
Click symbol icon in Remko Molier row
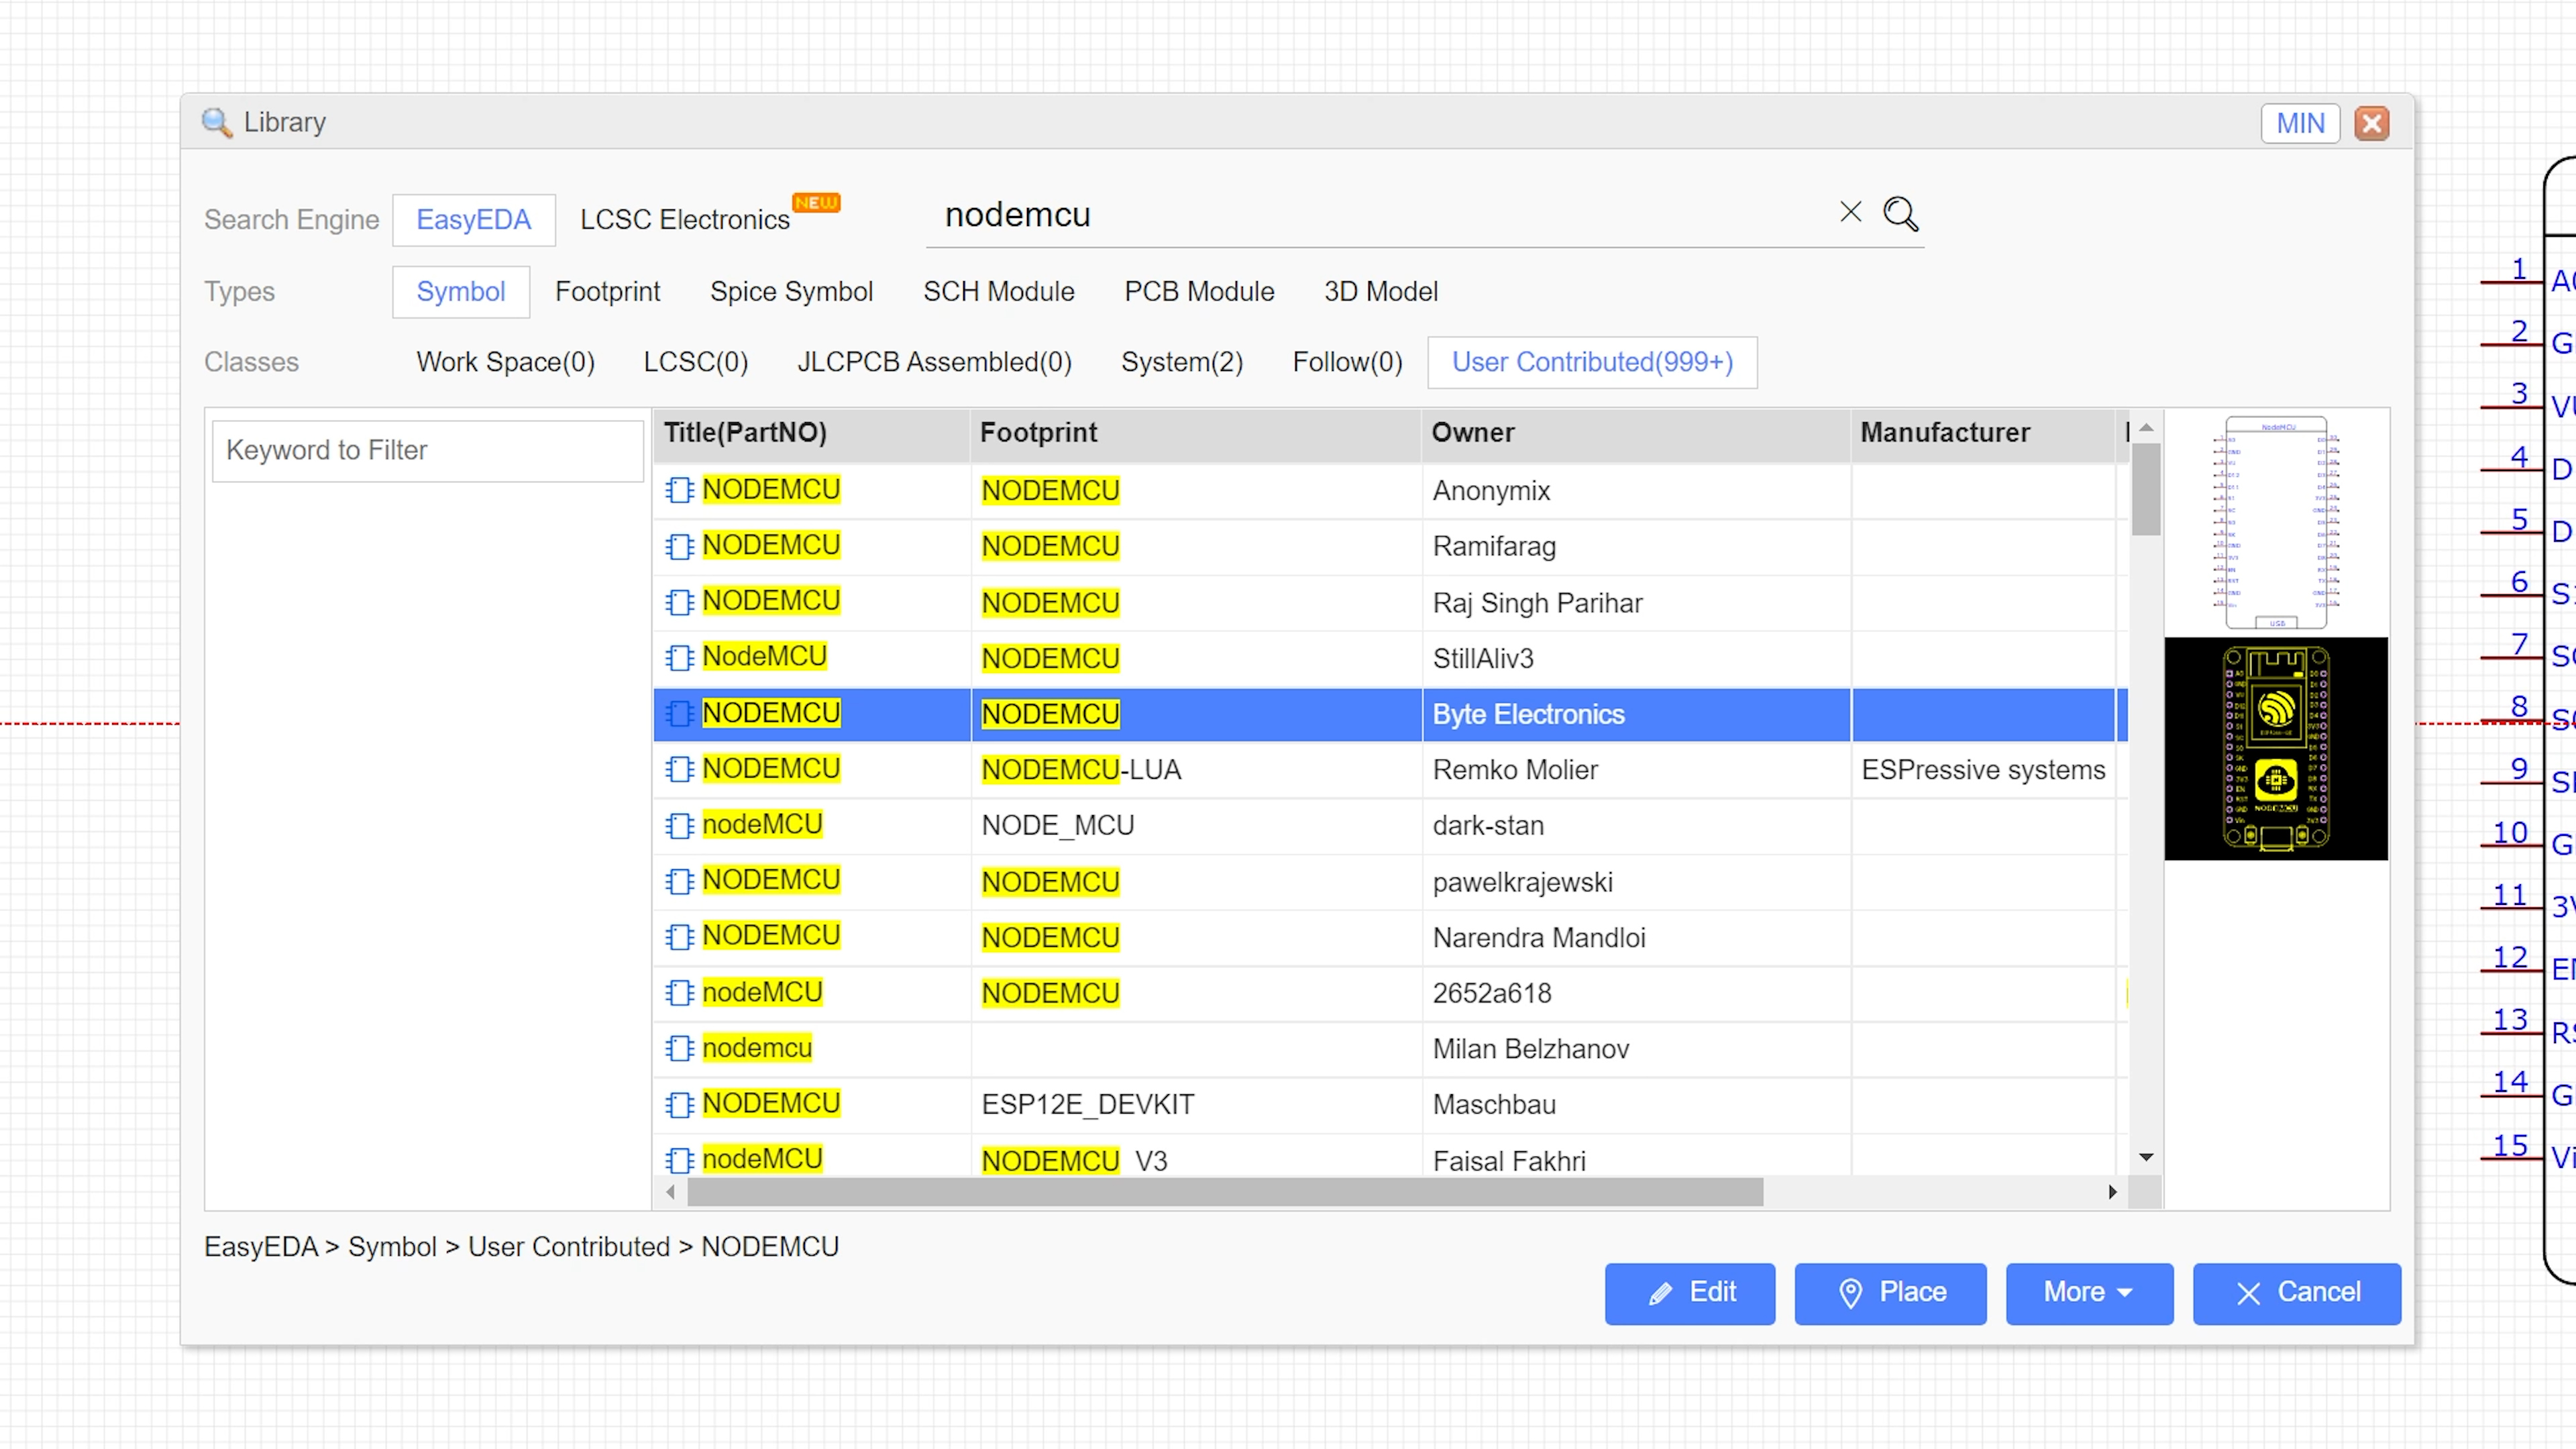coord(680,769)
